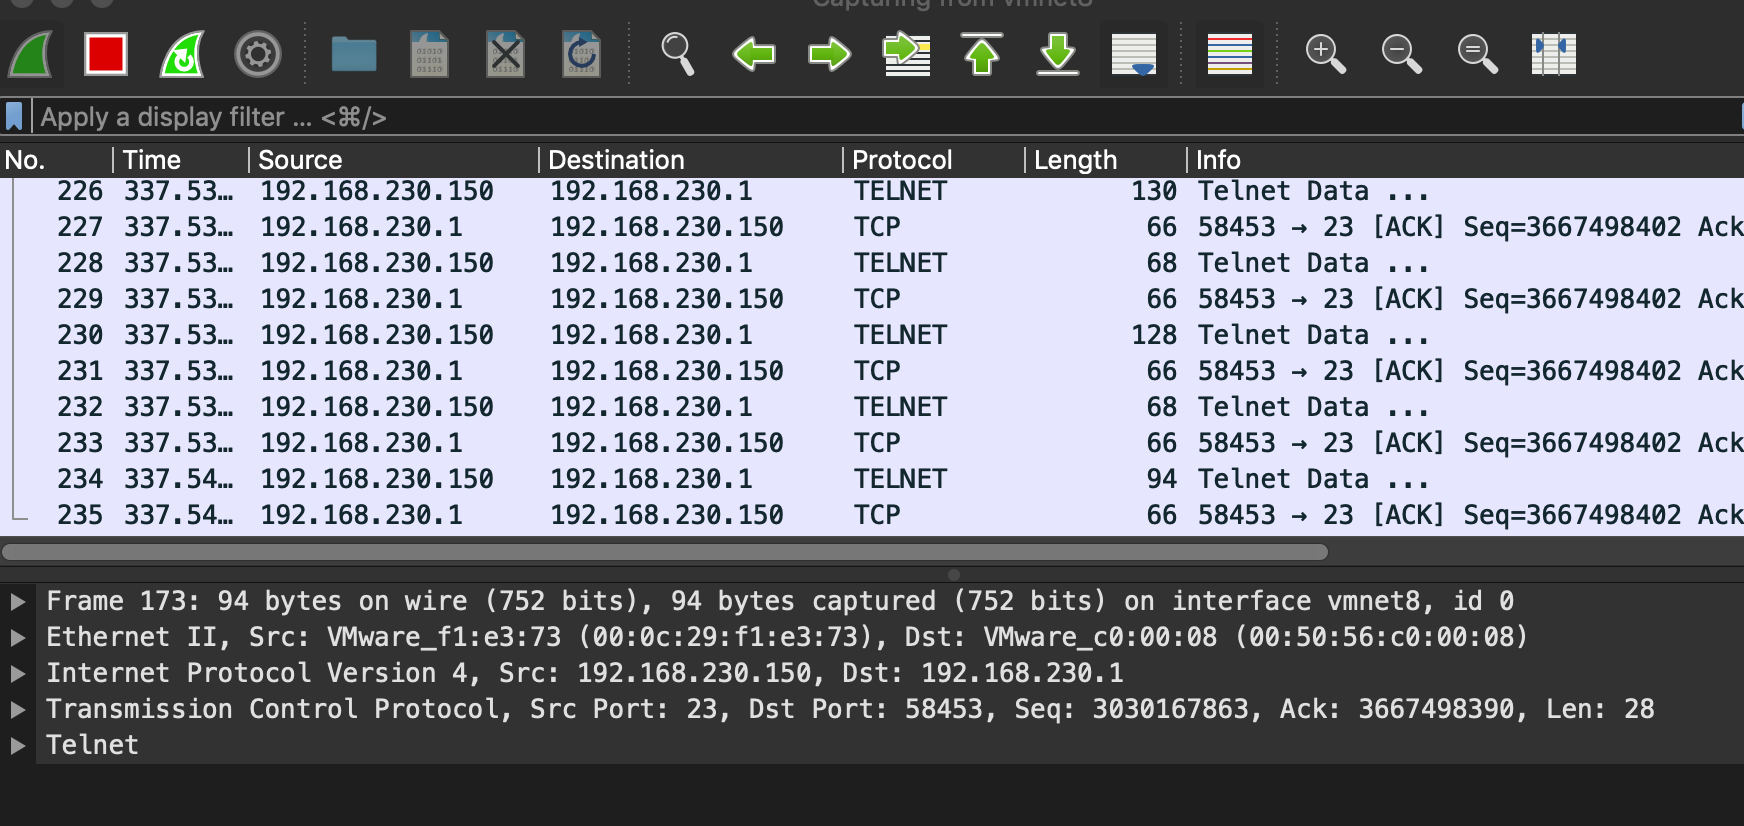The image size is (1744, 826).
Task: Toggle auto-scroll during live capture
Action: (1134, 54)
